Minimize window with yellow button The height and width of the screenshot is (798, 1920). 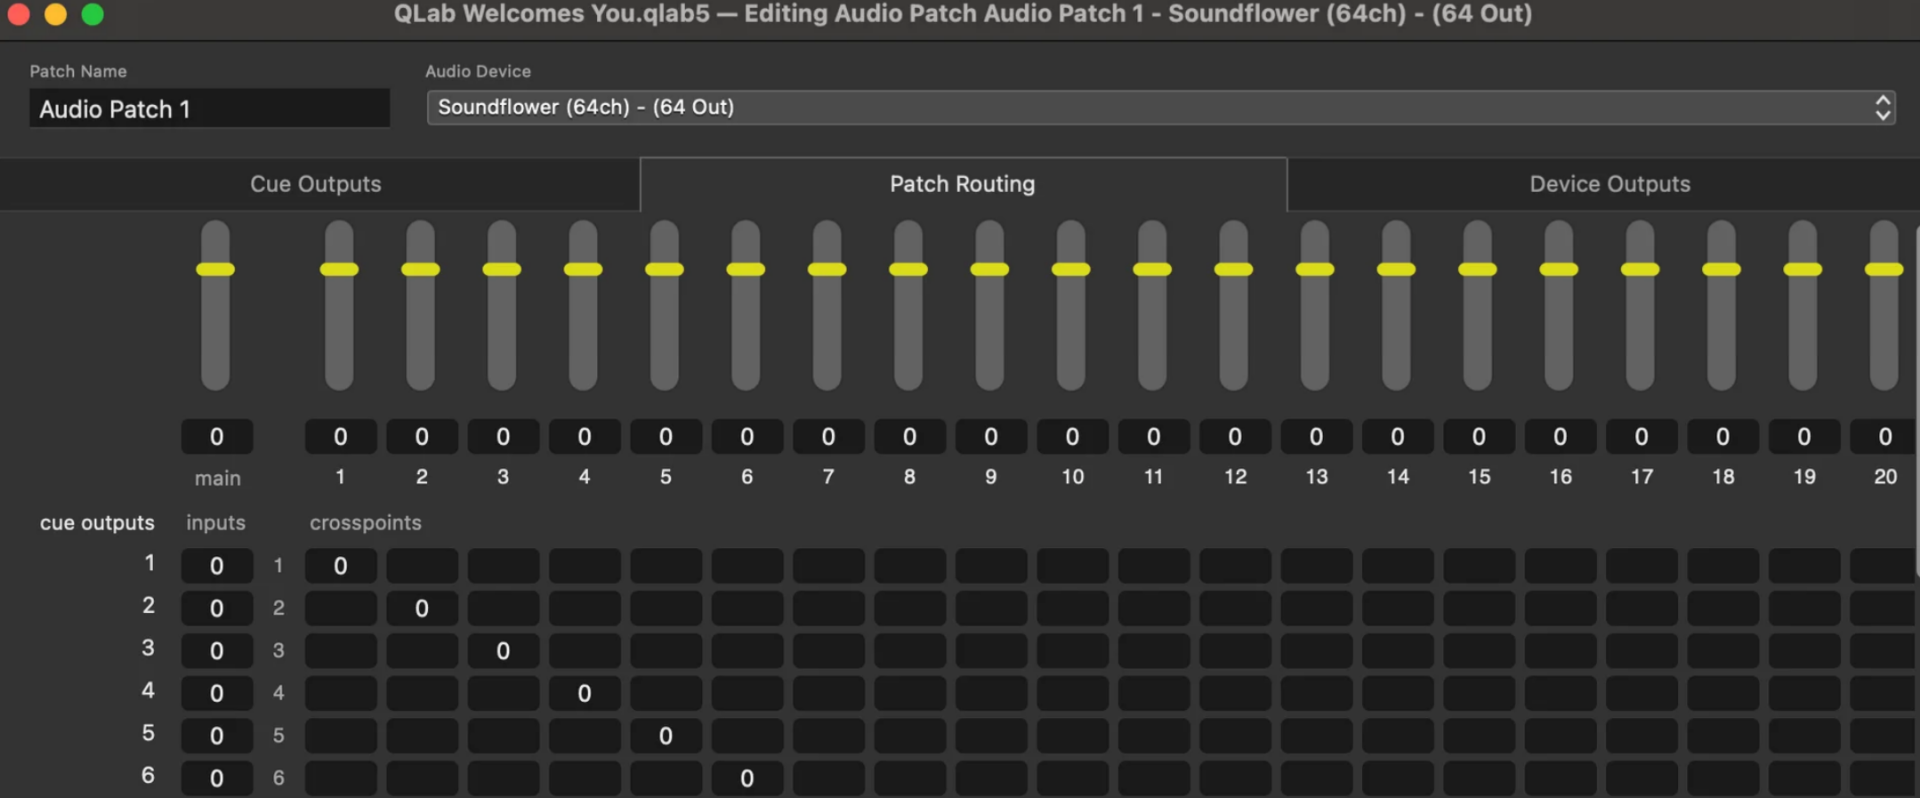point(56,14)
